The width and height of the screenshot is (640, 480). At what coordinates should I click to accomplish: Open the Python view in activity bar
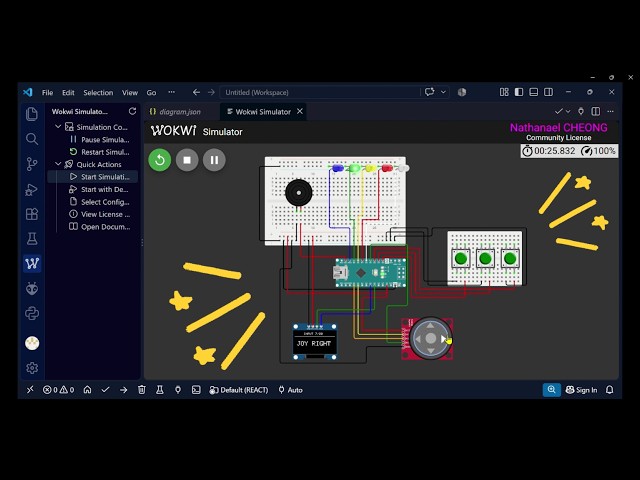pos(32,313)
